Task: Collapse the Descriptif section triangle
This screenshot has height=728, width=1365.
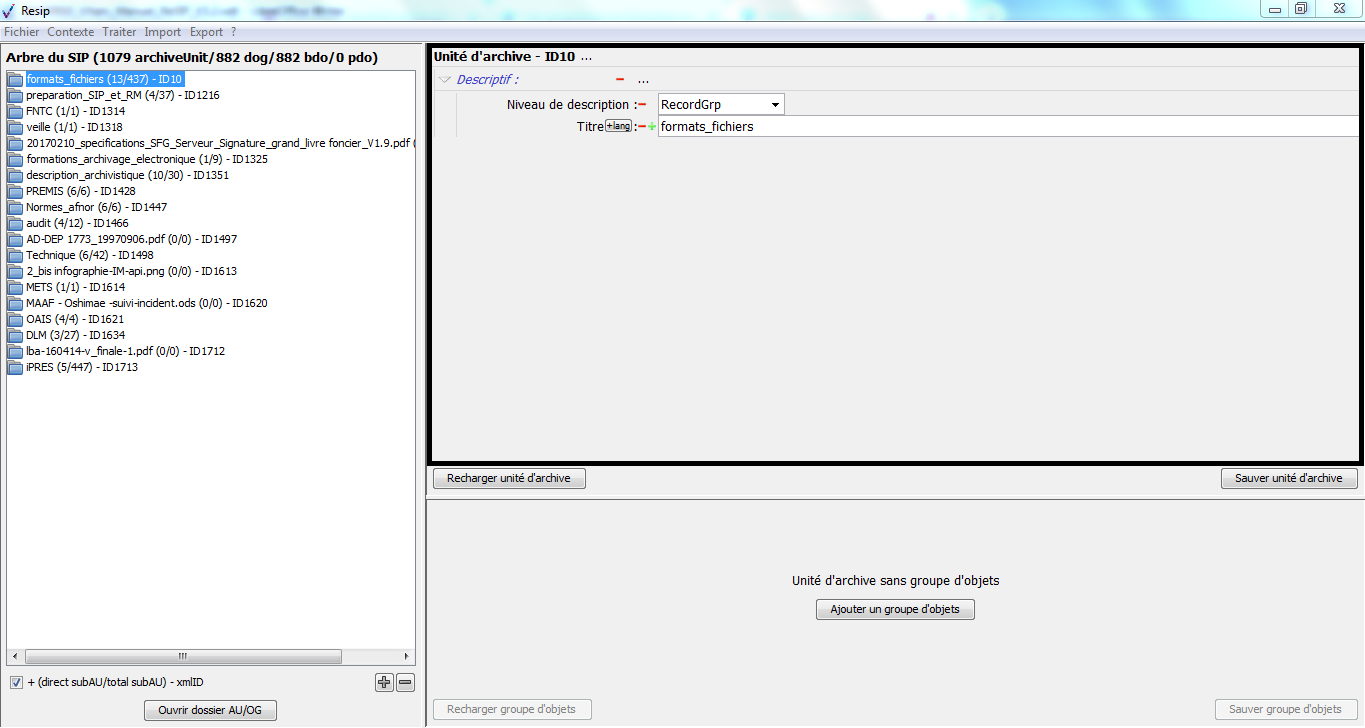Action: [x=445, y=80]
